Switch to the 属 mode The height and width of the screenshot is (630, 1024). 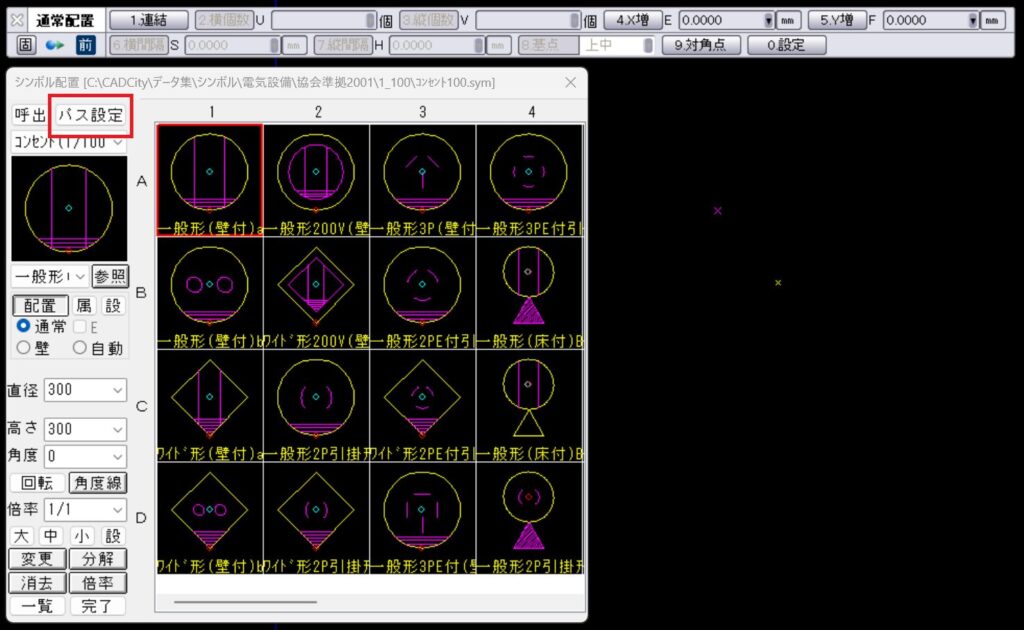tap(84, 306)
